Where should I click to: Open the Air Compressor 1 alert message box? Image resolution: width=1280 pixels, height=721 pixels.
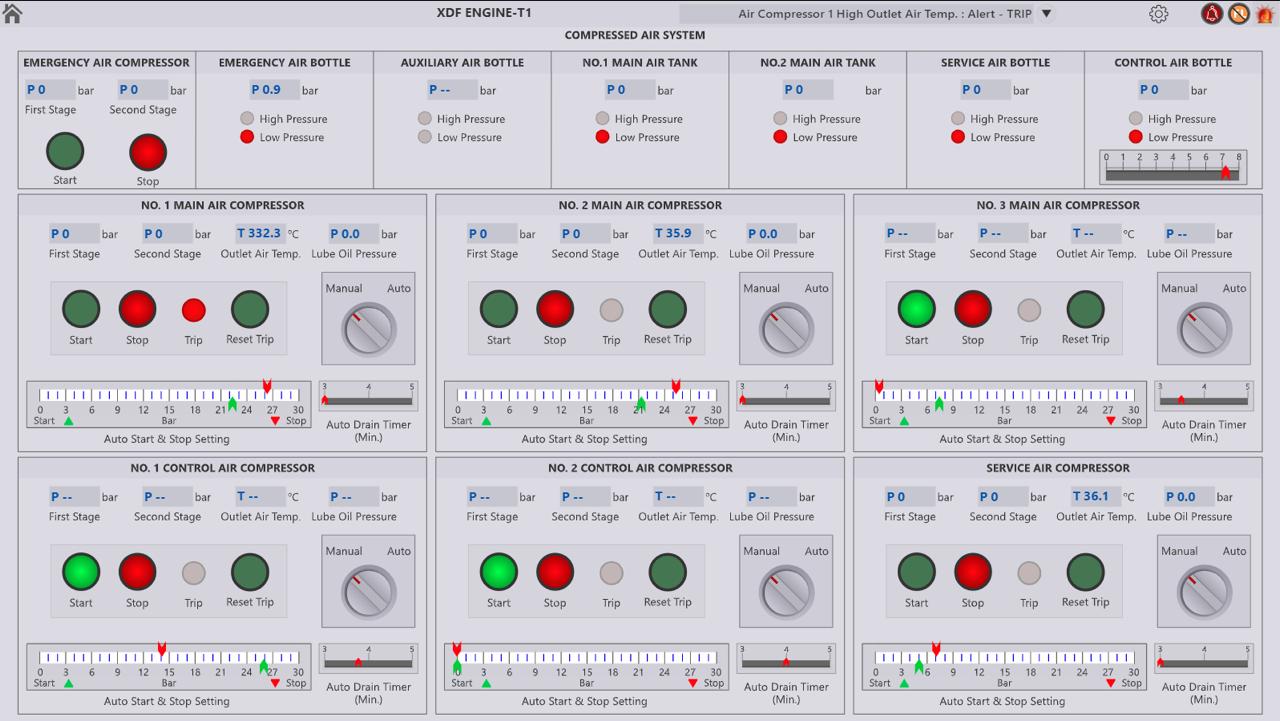click(866, 14)
